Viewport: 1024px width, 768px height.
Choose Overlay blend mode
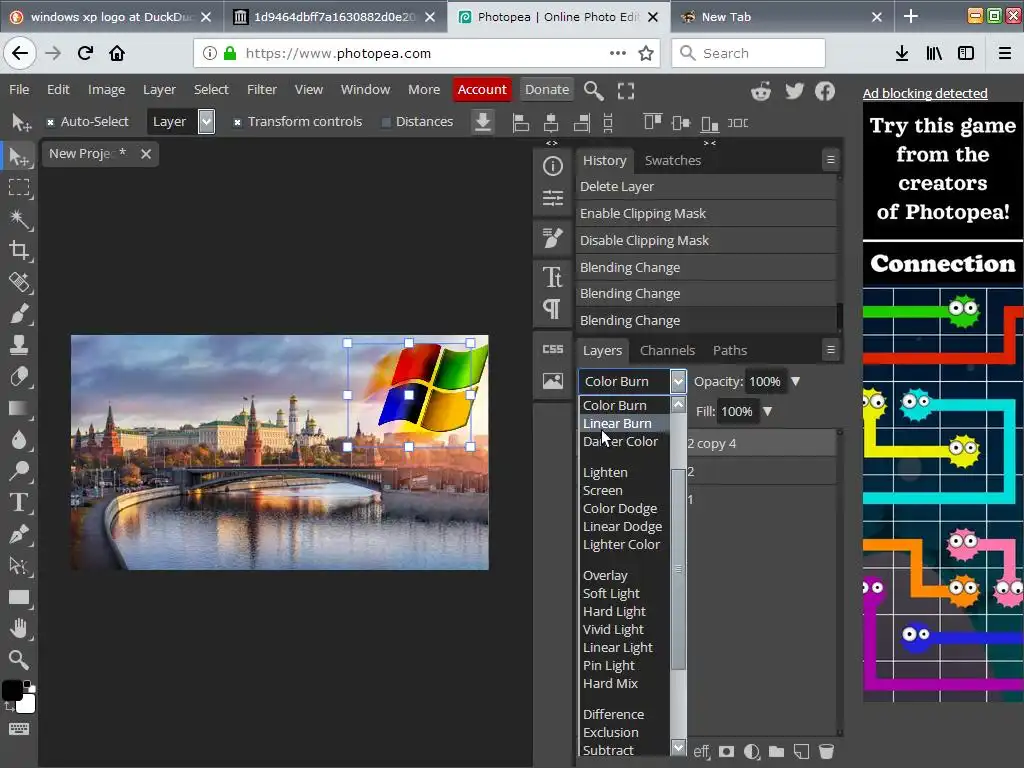coord(624,575)
